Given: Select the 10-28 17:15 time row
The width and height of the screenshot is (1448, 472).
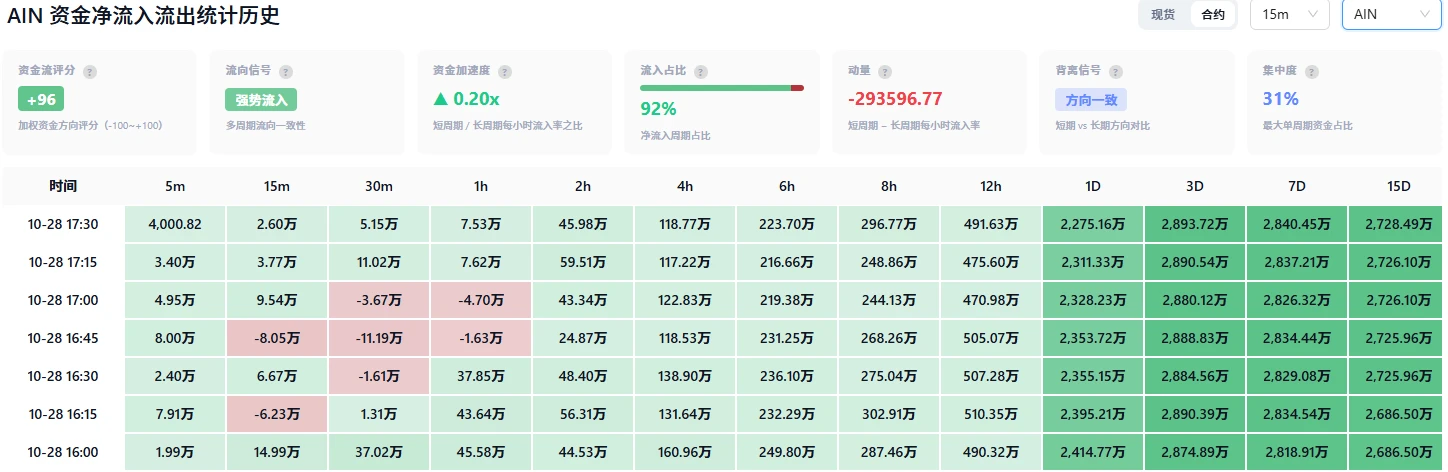Looking at the screenshot, I should click(x=63, y=262).
